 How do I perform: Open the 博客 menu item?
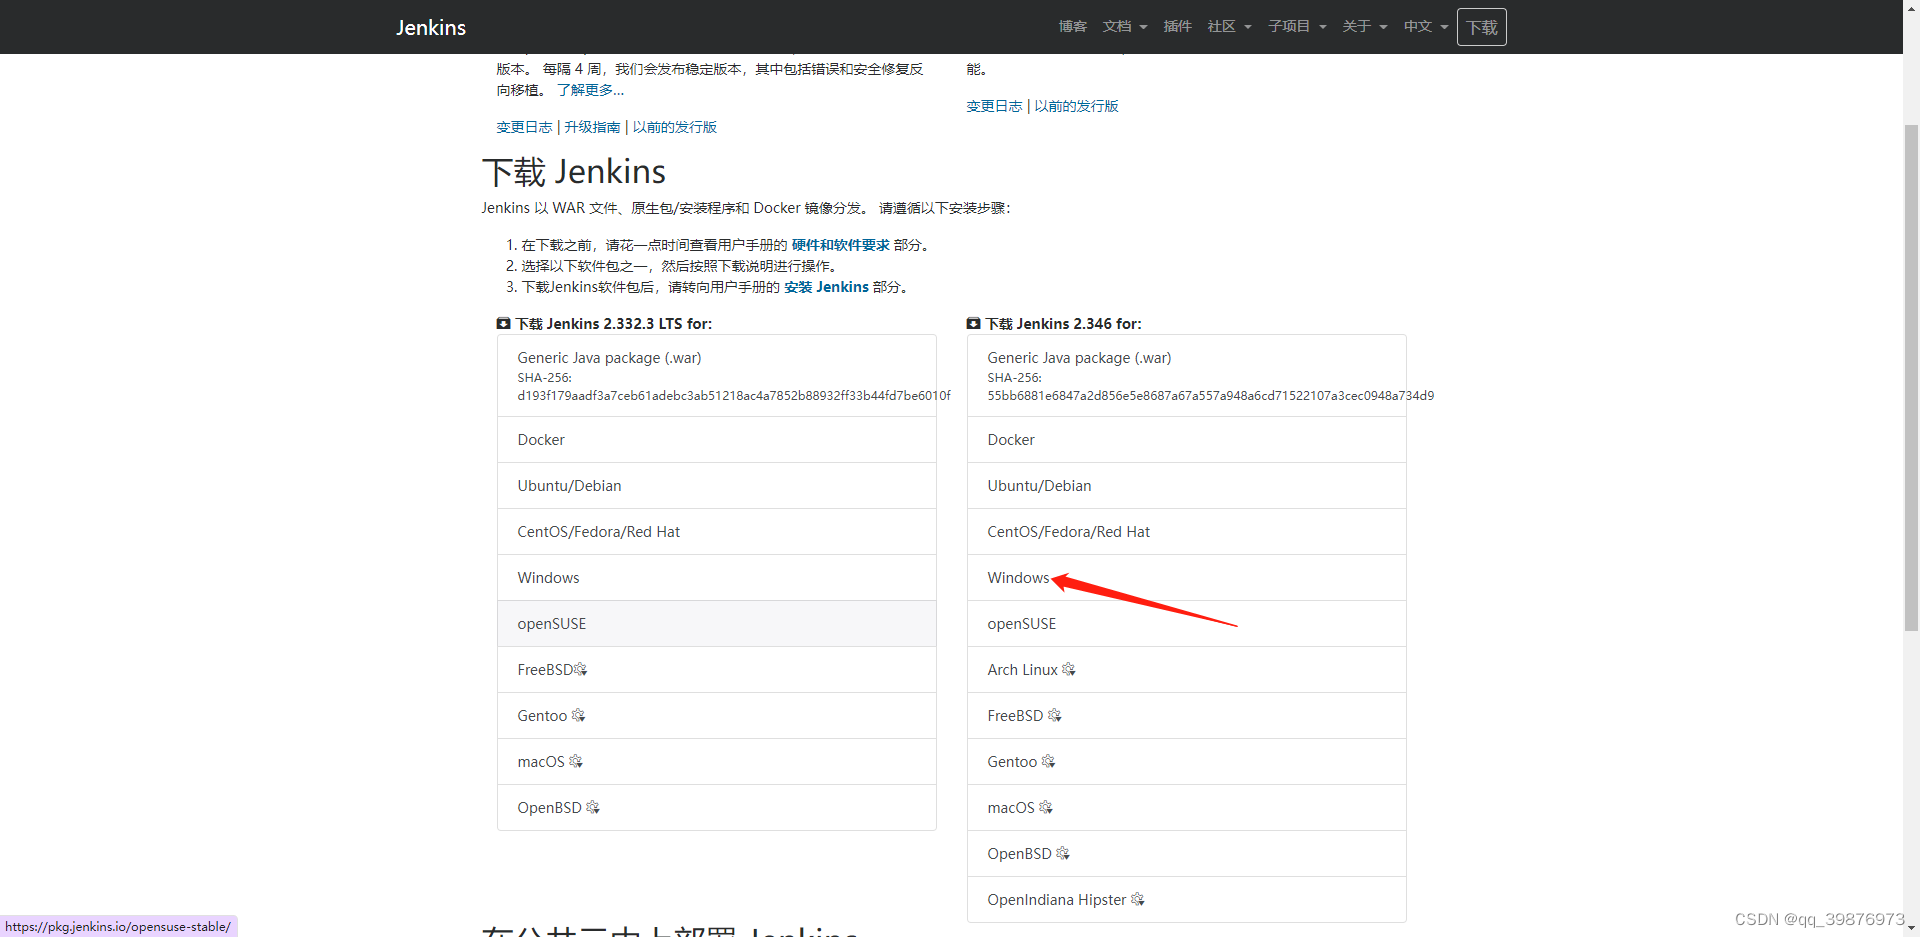pyautogui.click(x=1072, y=26)
